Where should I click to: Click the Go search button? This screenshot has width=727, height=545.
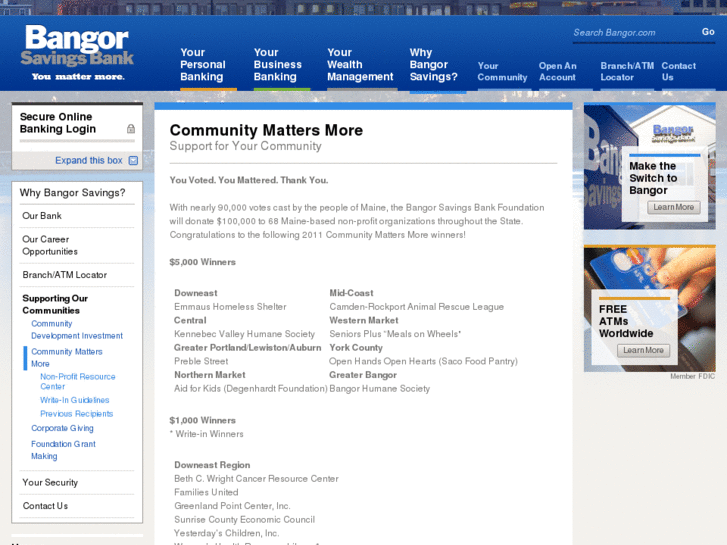click(x=708, y=32)
